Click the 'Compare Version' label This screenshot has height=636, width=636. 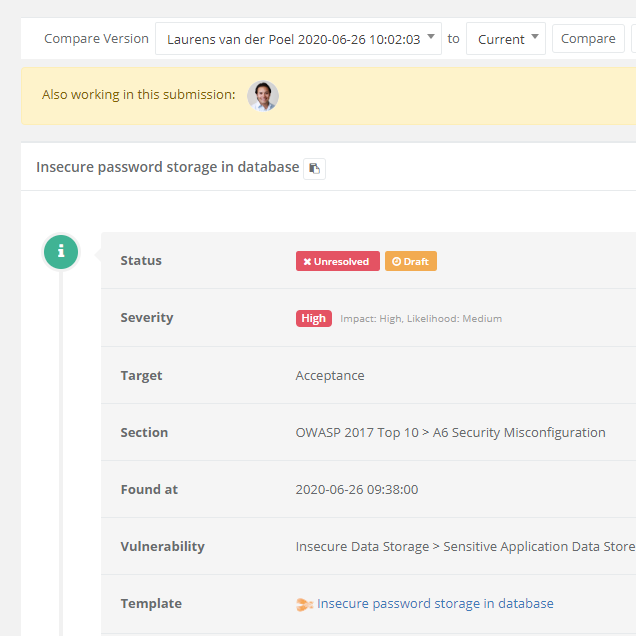97,39
